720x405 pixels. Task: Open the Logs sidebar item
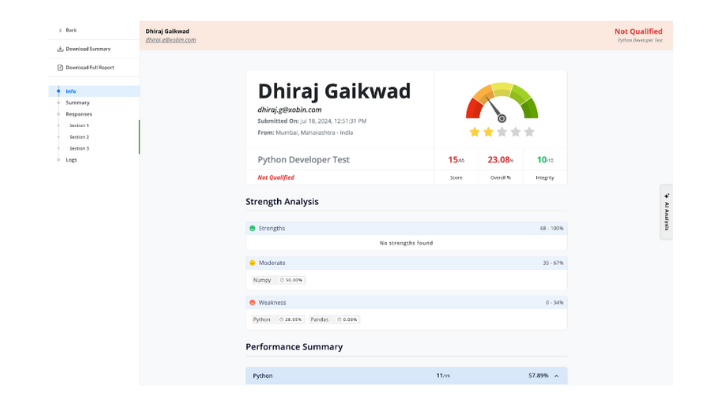coord(71,159)
